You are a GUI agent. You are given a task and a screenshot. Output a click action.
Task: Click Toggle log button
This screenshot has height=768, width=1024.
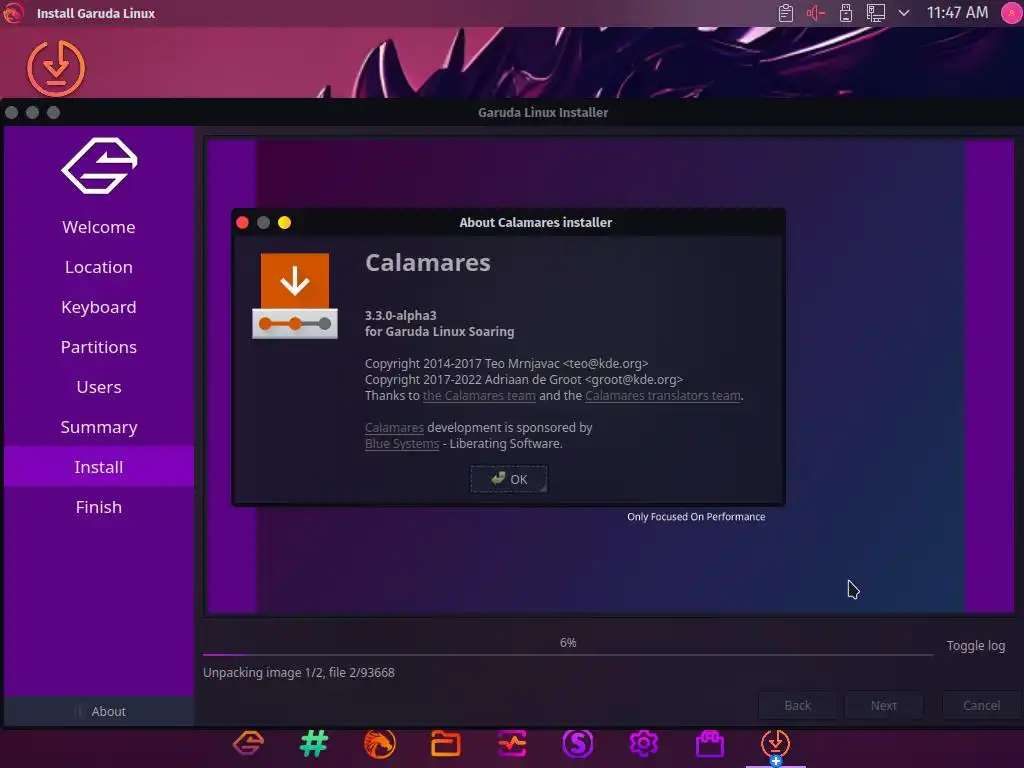[x=976, y=645]
